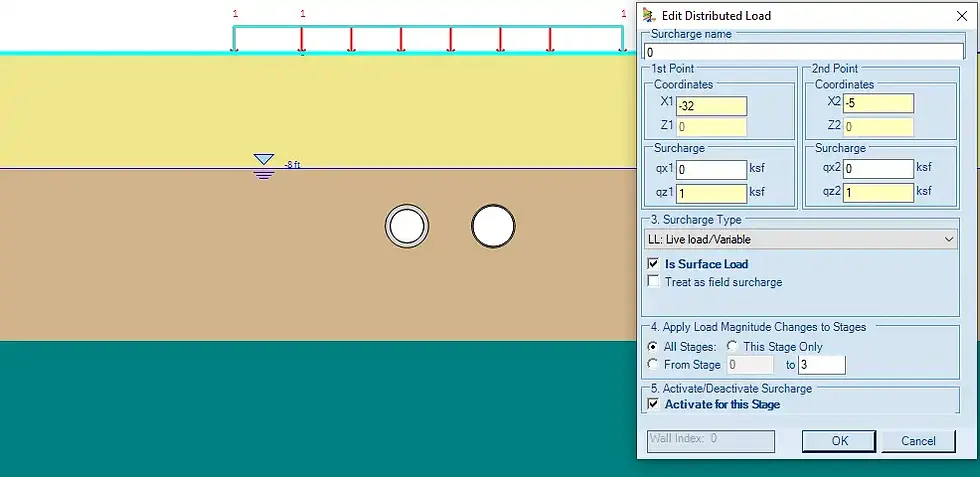Click the Edit Distributed Load title icon
The width and height of the screenshot is (980, 477).
coord(649,16)
